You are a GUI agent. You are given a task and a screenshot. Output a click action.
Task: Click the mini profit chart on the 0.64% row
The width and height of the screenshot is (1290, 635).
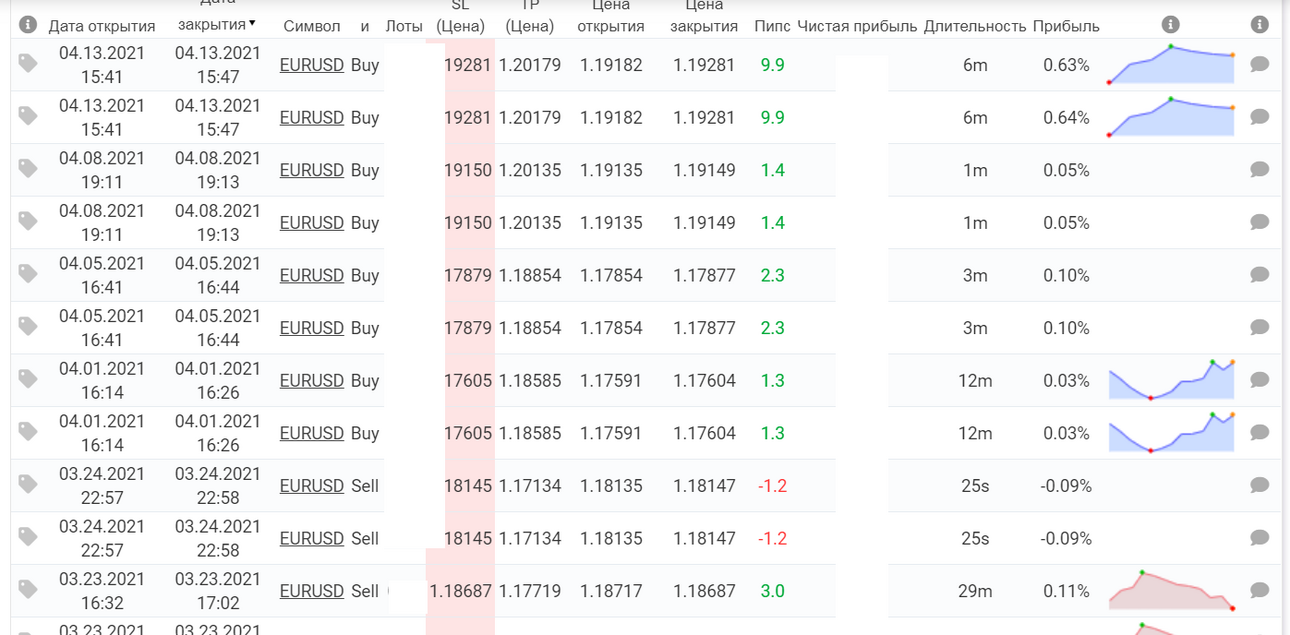(x=1171, y=116)
